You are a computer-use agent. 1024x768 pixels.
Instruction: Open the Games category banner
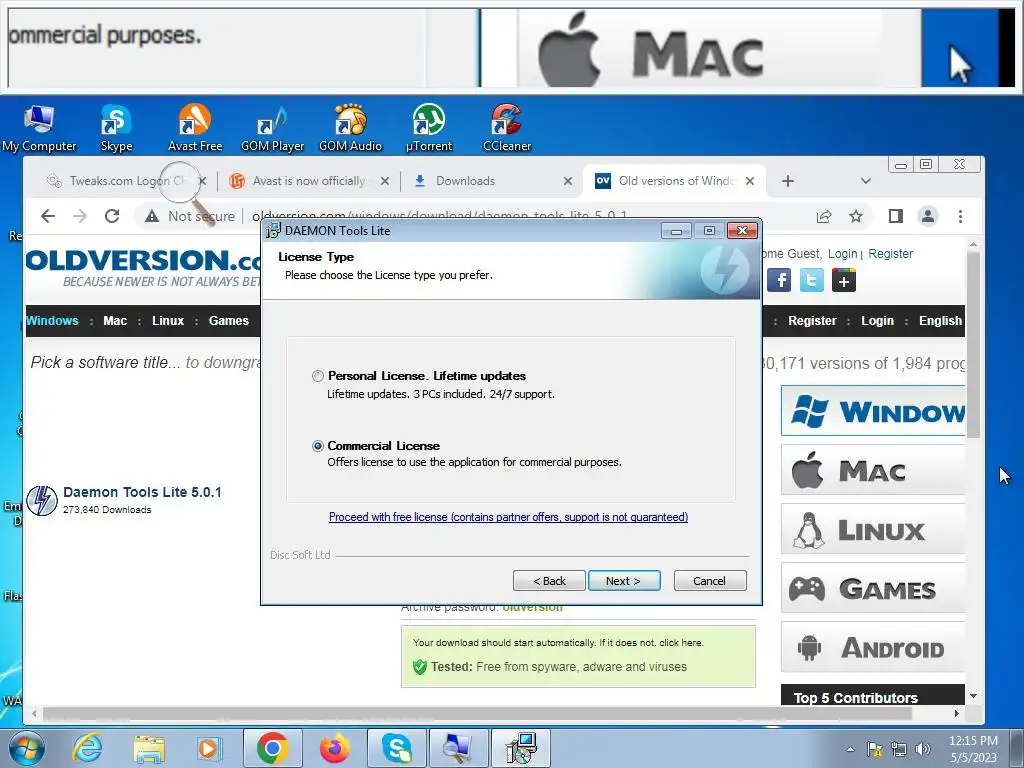pyautogui.click(x=873, y=588)
